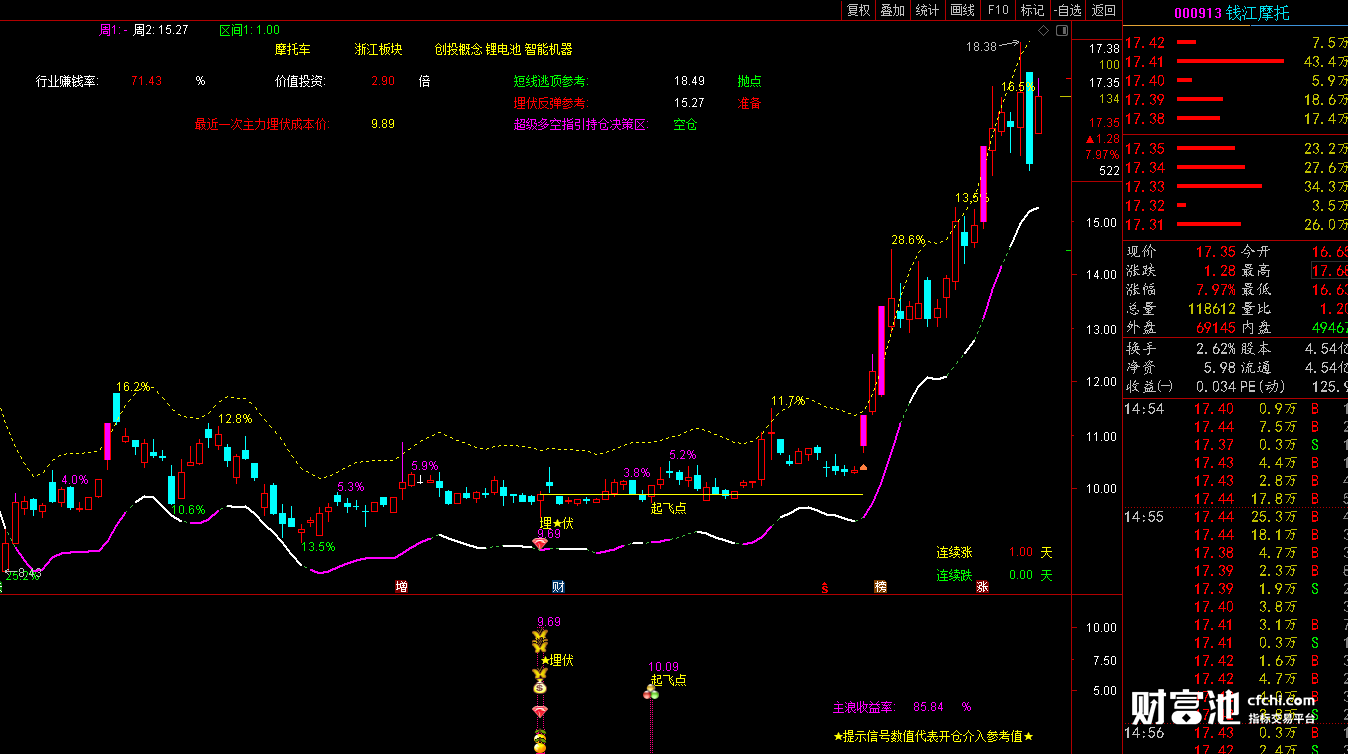Click the 行业赚钱率 71.43 value

coord(146,81)
